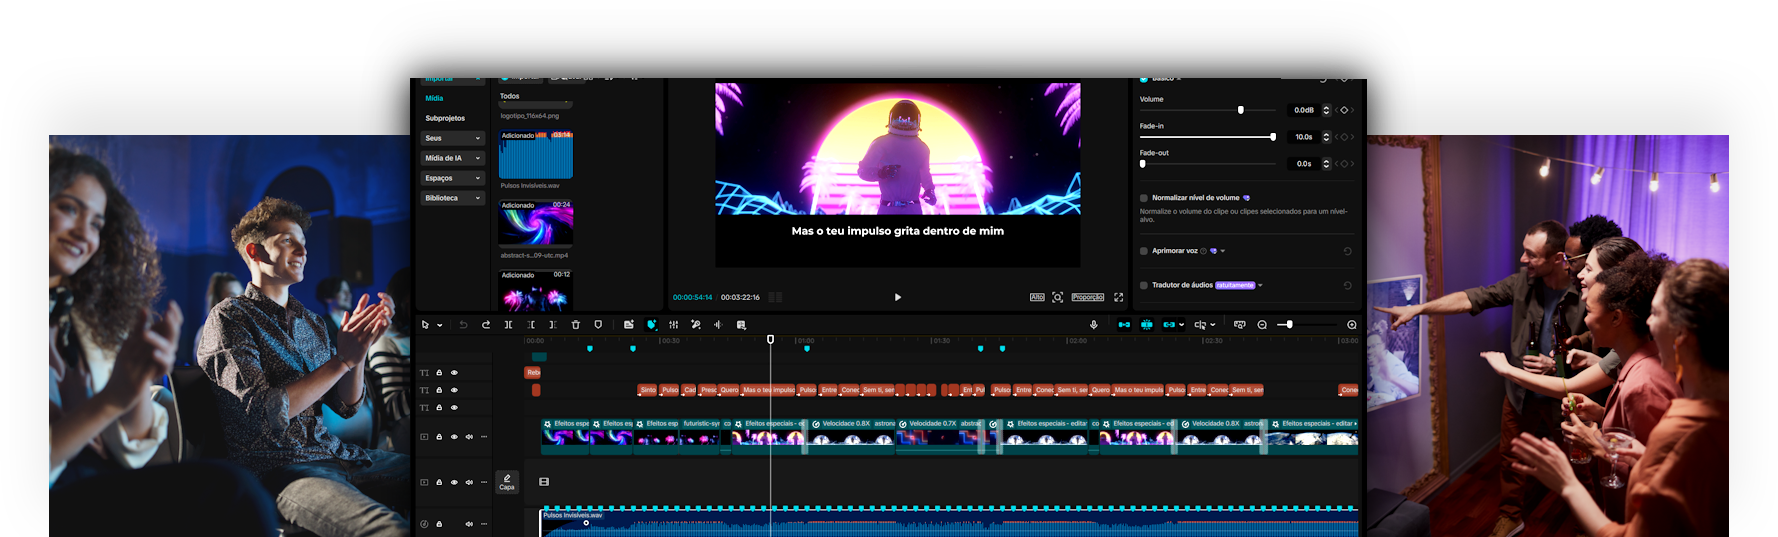
Task: Open the Mídia tab
Action: point(434,98)
